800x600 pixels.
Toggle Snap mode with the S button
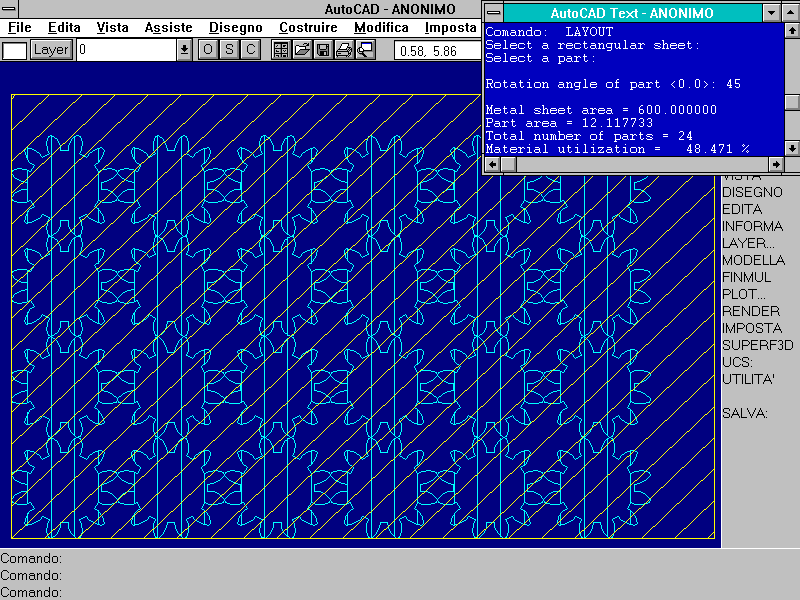click(x=229, y=50)
